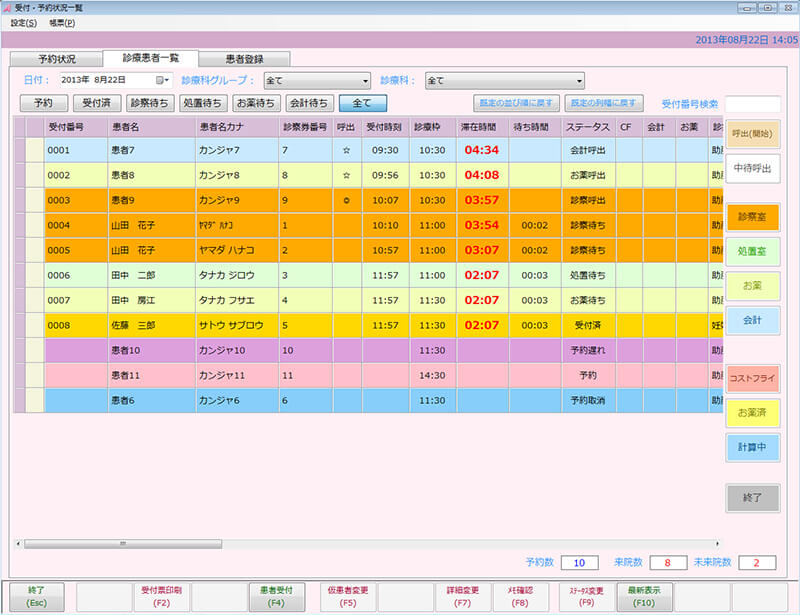Select the yellow お薬 button

click(x=753, y=286)
